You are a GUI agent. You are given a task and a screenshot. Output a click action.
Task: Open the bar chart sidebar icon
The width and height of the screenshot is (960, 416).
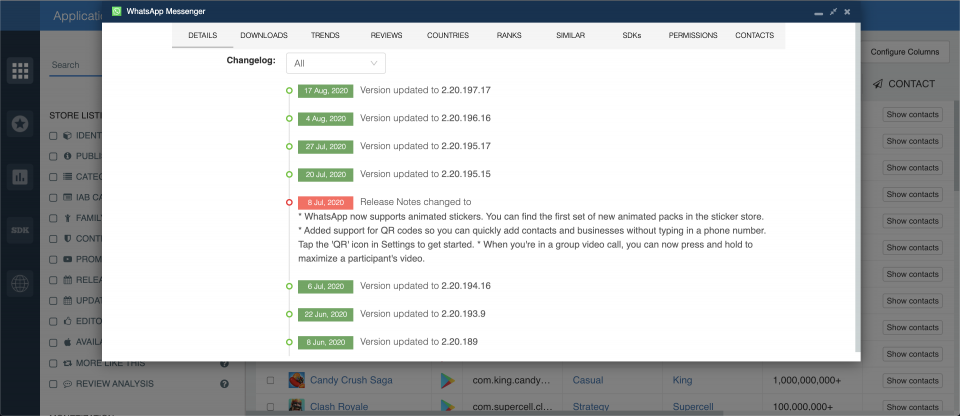20,177
